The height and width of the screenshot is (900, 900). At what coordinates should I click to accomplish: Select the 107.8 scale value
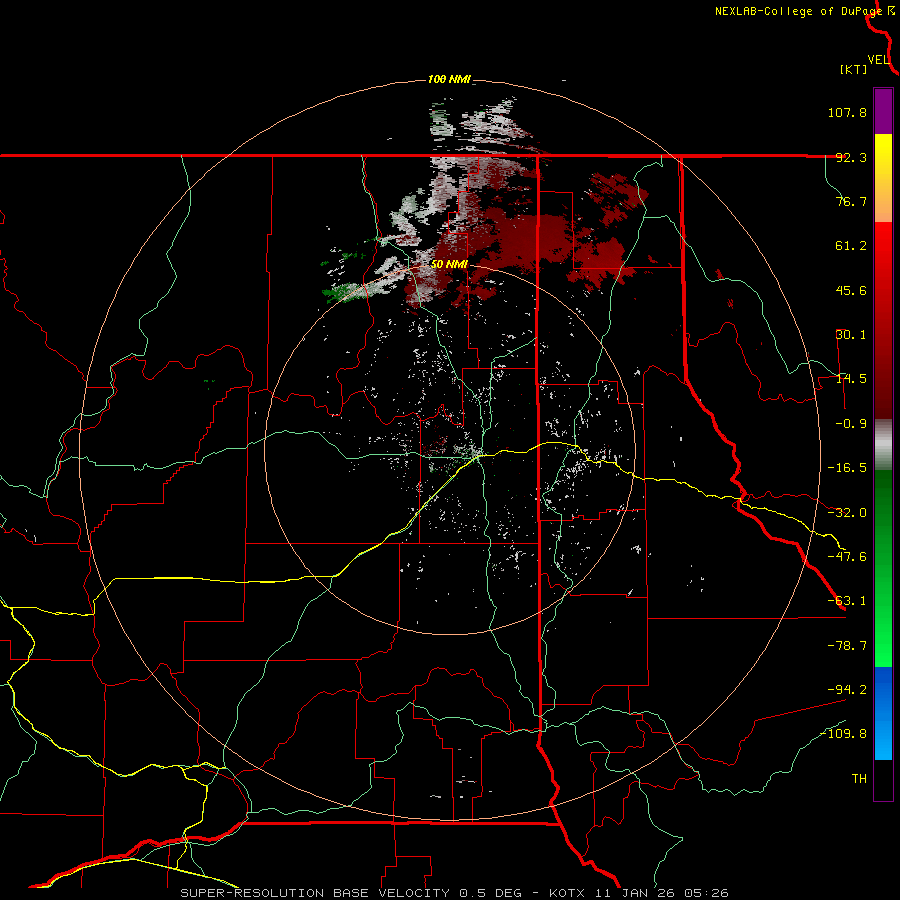tap(847, 112)
